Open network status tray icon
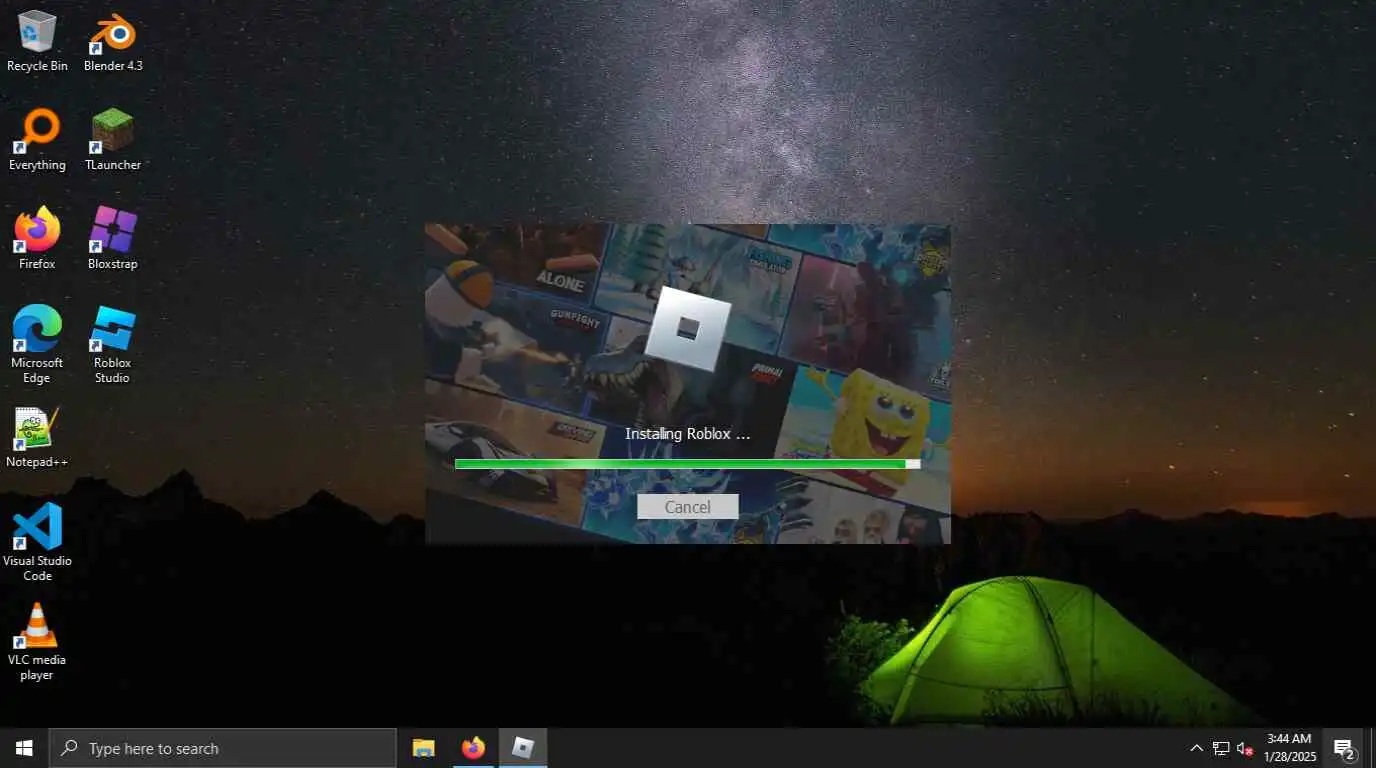 pos(1221,748)
